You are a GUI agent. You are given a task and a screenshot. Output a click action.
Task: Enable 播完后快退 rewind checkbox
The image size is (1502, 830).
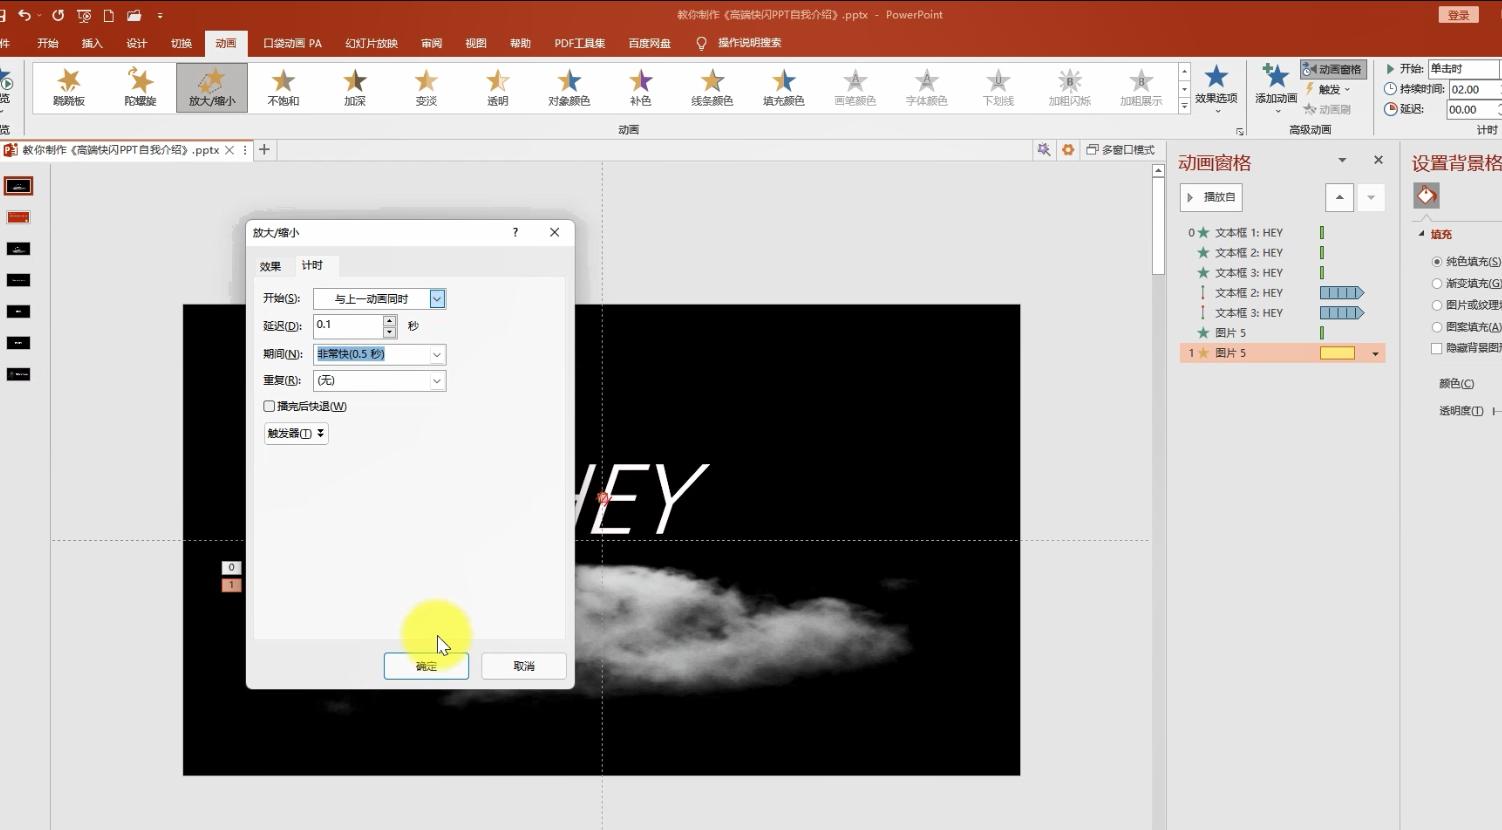[x=269, y=406]
